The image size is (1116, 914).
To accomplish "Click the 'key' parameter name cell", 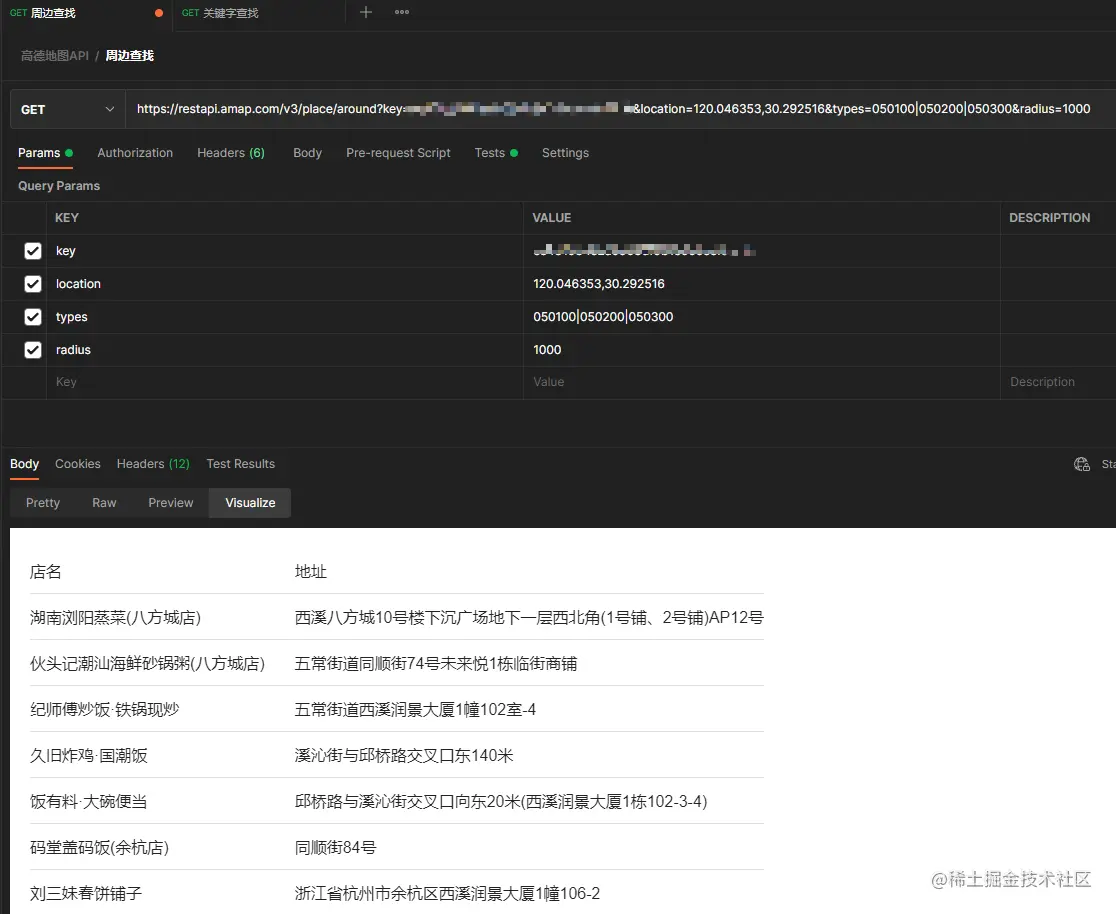I will 285,251.
